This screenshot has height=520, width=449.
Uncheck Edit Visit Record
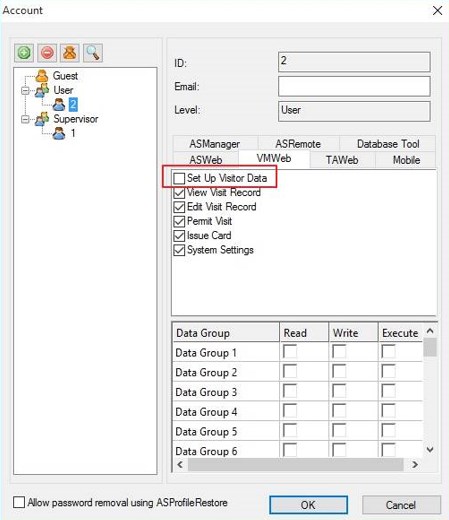point(179,207)
